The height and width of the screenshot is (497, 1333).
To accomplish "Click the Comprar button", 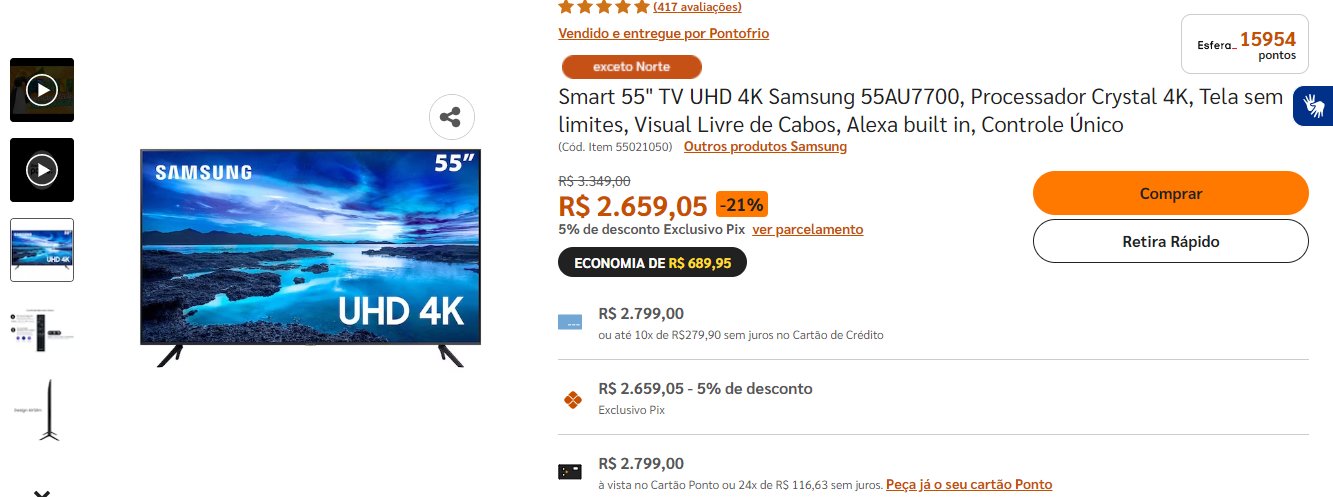I will [x=1170, y=193].
